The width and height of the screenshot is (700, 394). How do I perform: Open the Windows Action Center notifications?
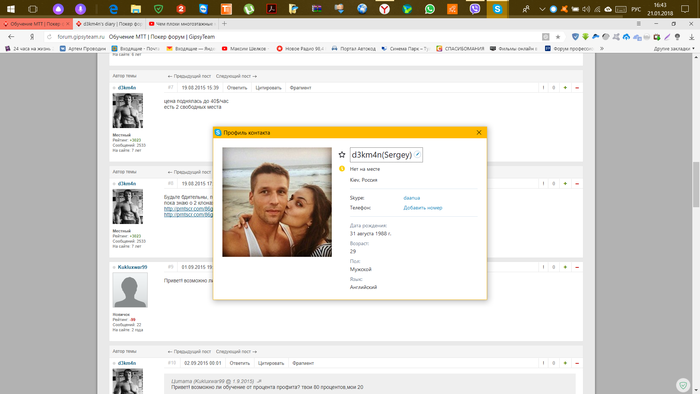click(685, 9)
